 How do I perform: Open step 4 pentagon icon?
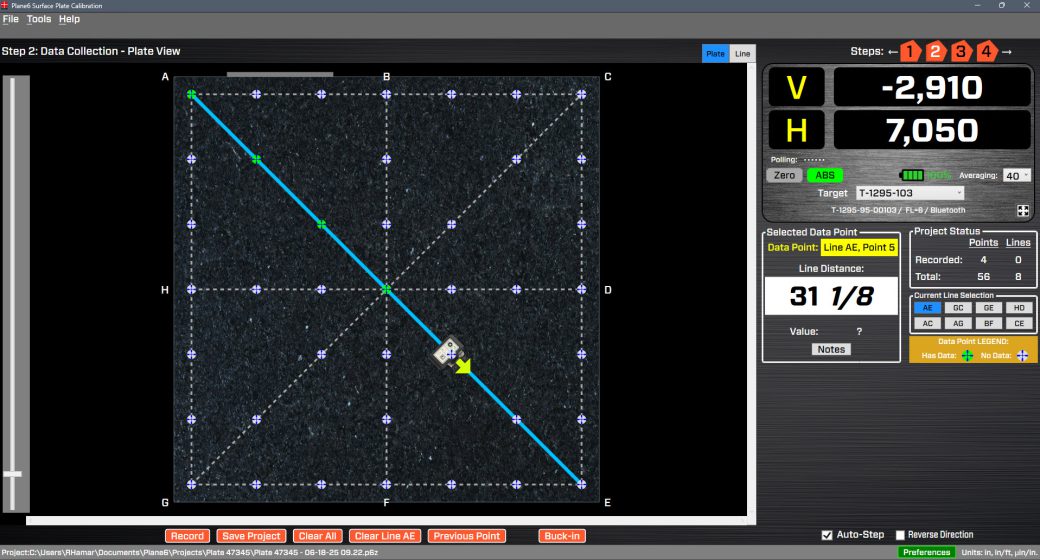986,51
